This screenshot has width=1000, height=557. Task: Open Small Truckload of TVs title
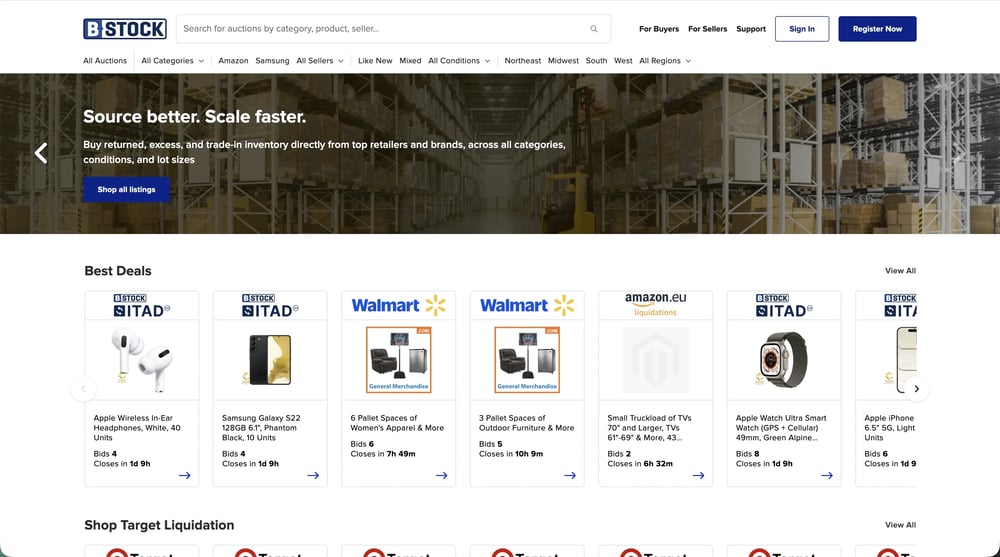click(x=649, y=427)
